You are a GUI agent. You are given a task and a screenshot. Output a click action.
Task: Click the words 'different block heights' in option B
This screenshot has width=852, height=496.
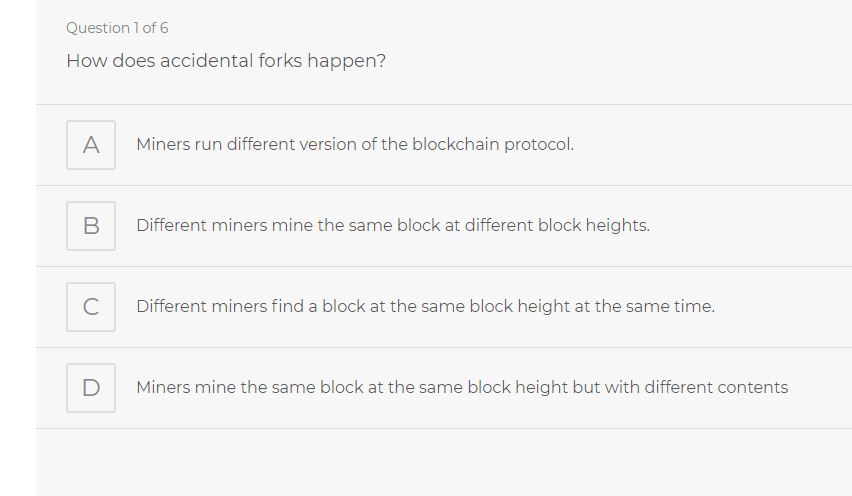557,225
